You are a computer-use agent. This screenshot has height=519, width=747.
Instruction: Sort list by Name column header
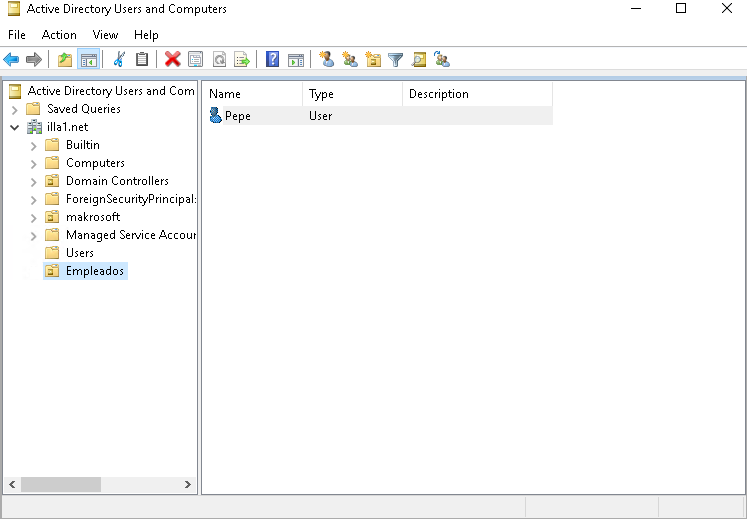(254, 94)
